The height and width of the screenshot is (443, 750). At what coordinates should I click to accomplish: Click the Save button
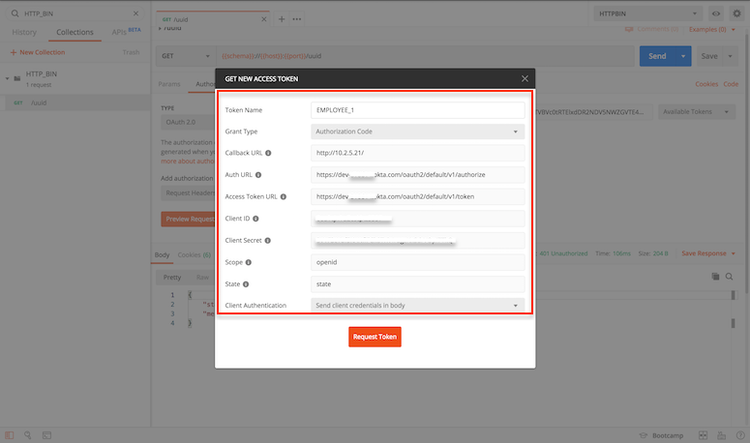click(x=709, y=56)
